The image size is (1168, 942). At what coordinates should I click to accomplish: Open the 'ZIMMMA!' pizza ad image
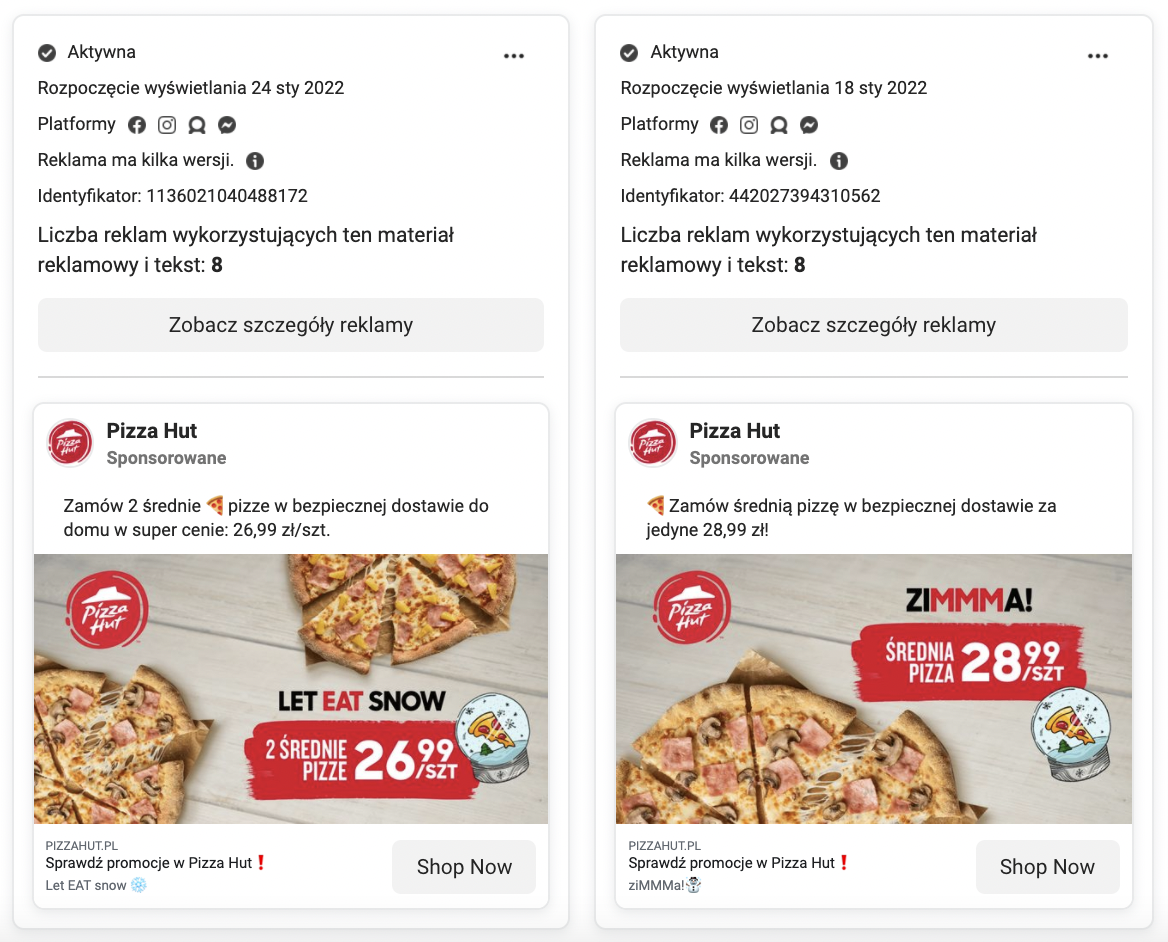[x=873, y=689]
